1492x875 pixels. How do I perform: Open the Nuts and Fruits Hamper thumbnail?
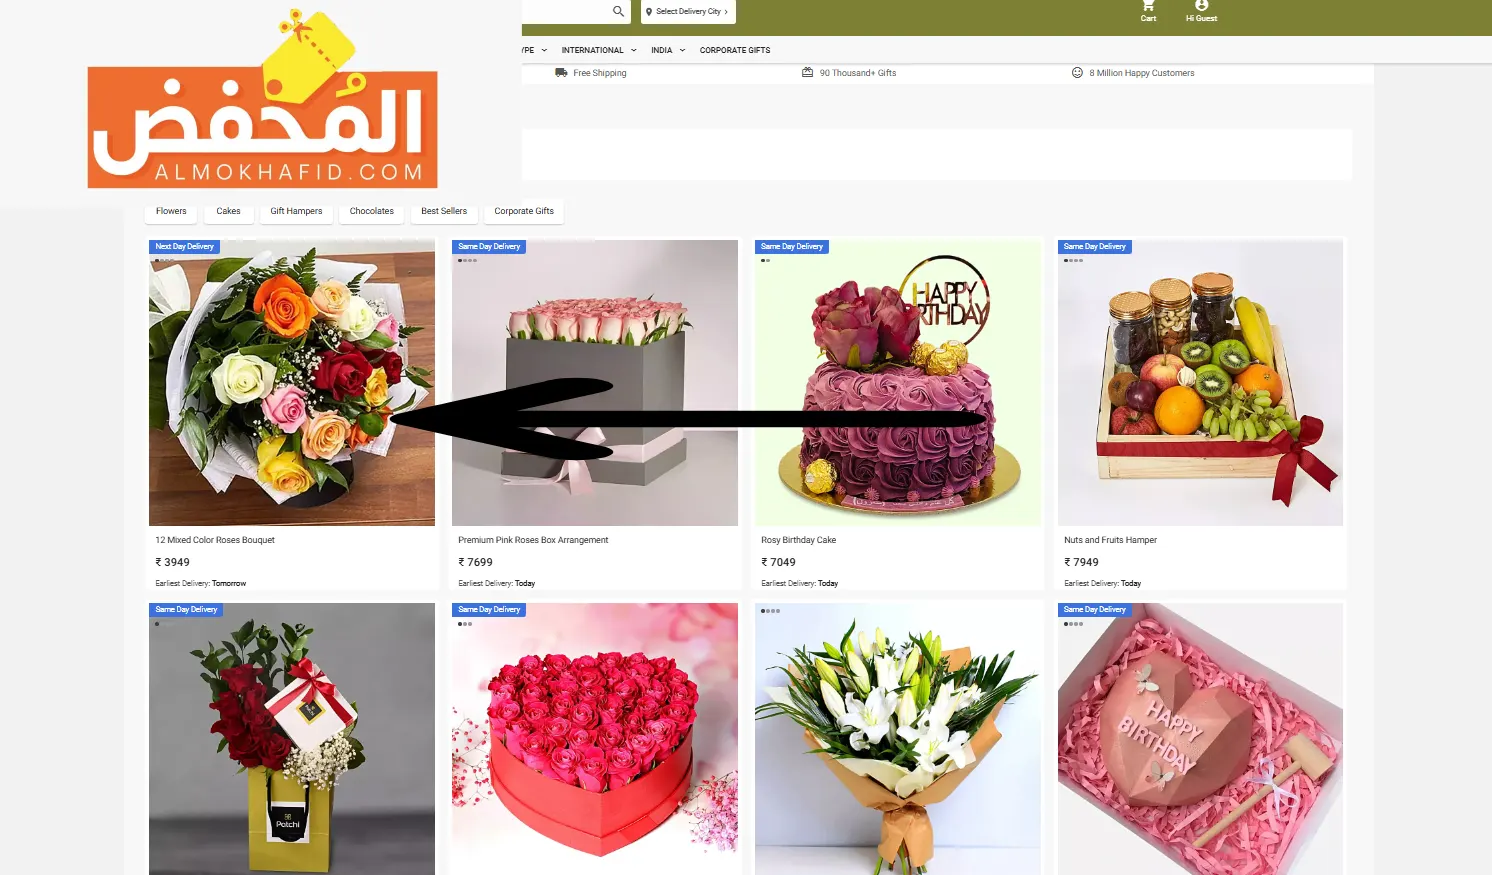click(1200, 382)
